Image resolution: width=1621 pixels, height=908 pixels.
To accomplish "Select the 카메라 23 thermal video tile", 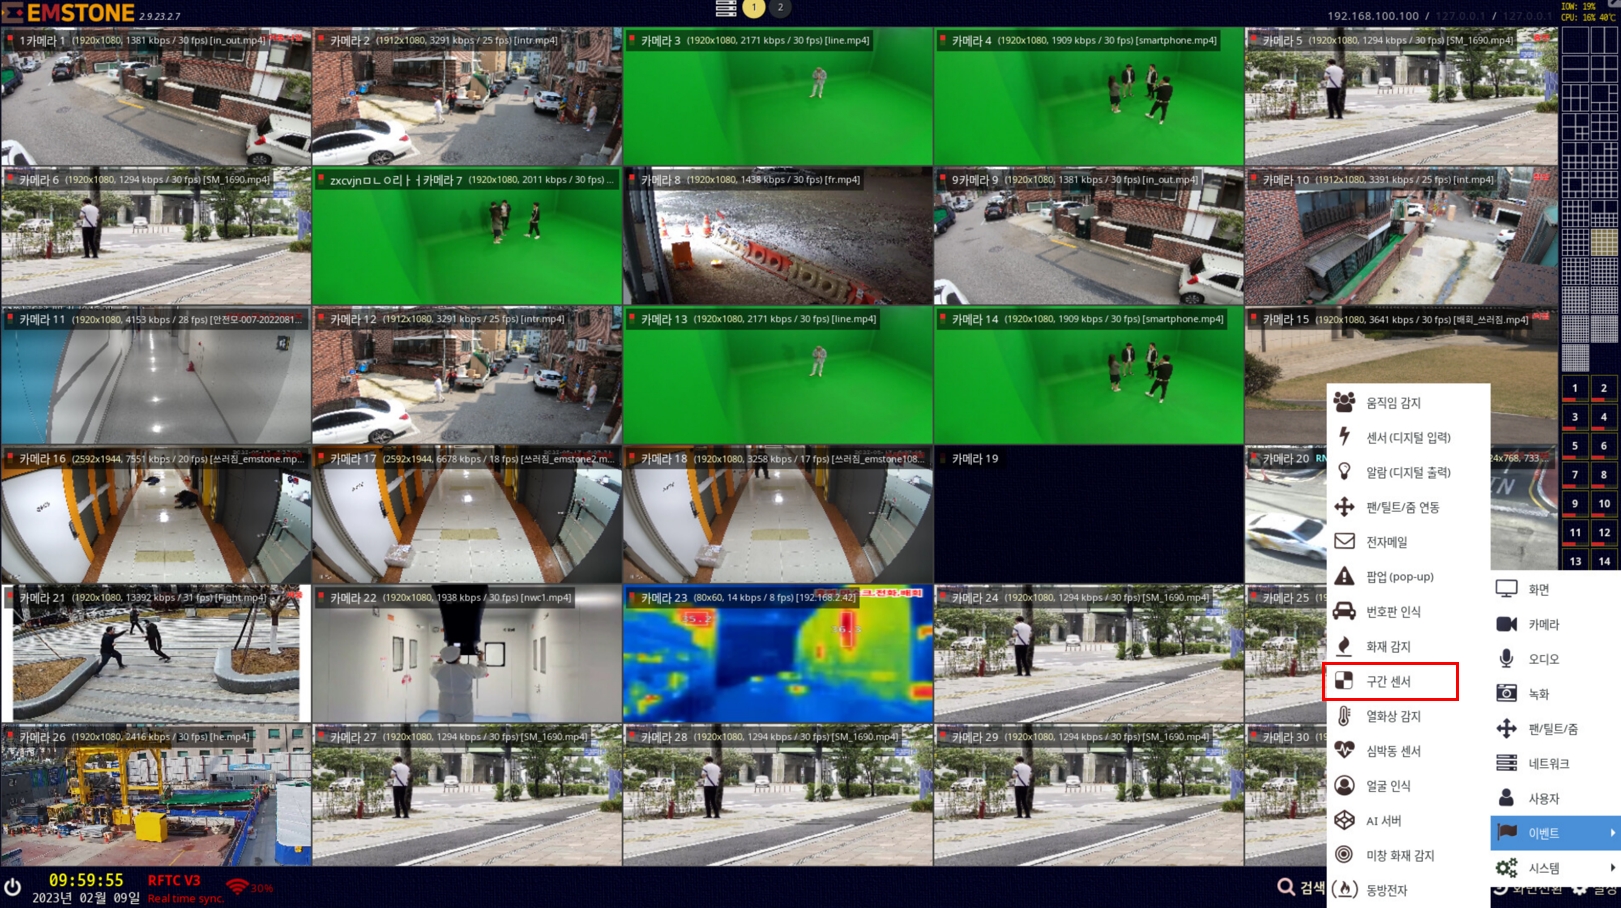I will click(x=777, y=654).
